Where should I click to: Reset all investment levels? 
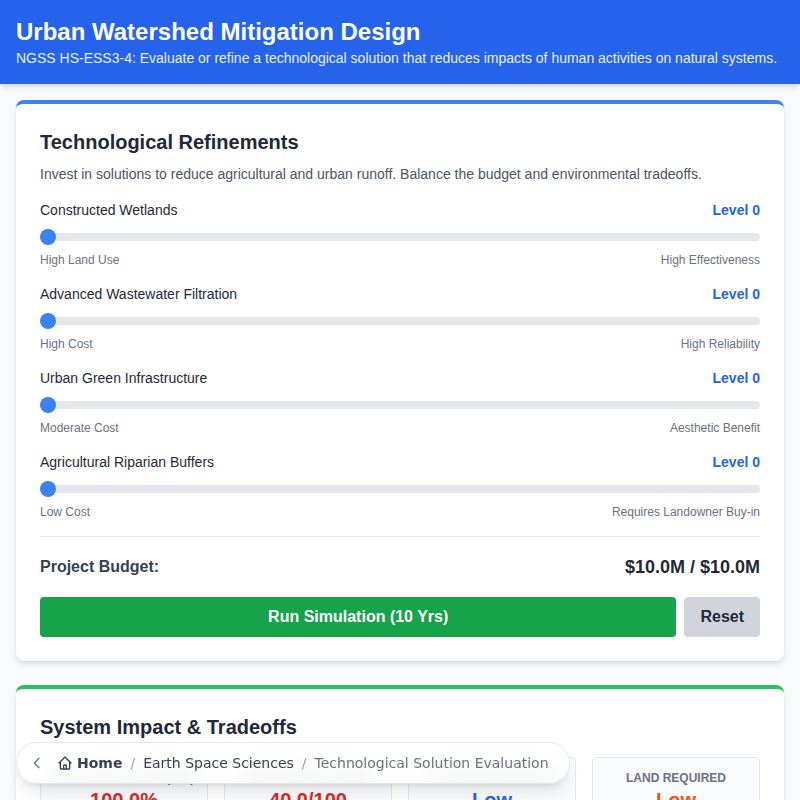click(x=721, y=616)
